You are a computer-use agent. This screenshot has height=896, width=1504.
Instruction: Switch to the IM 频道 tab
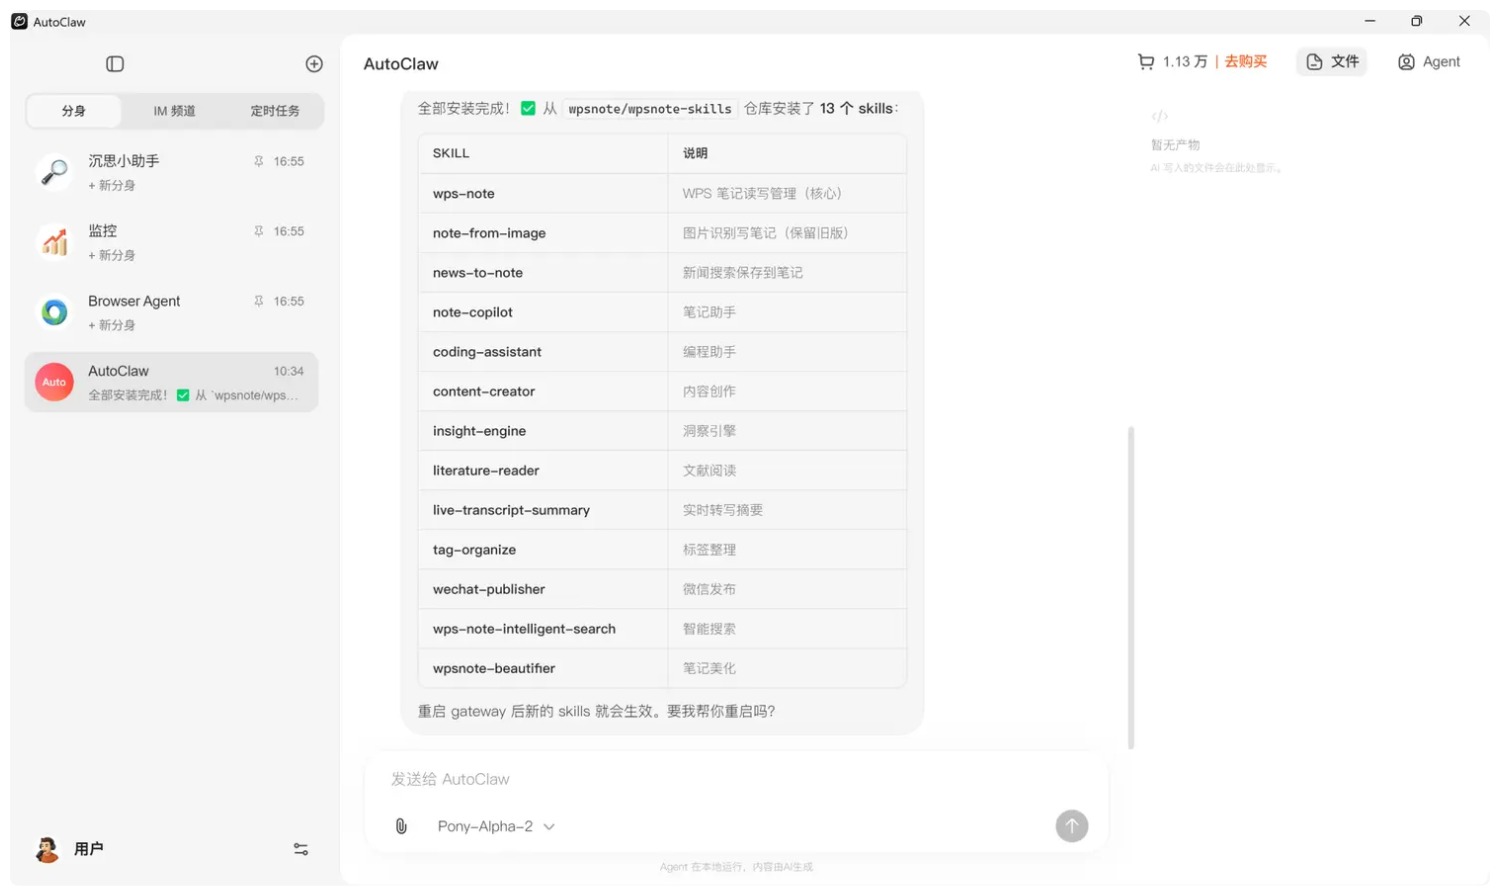pos(174,111)
